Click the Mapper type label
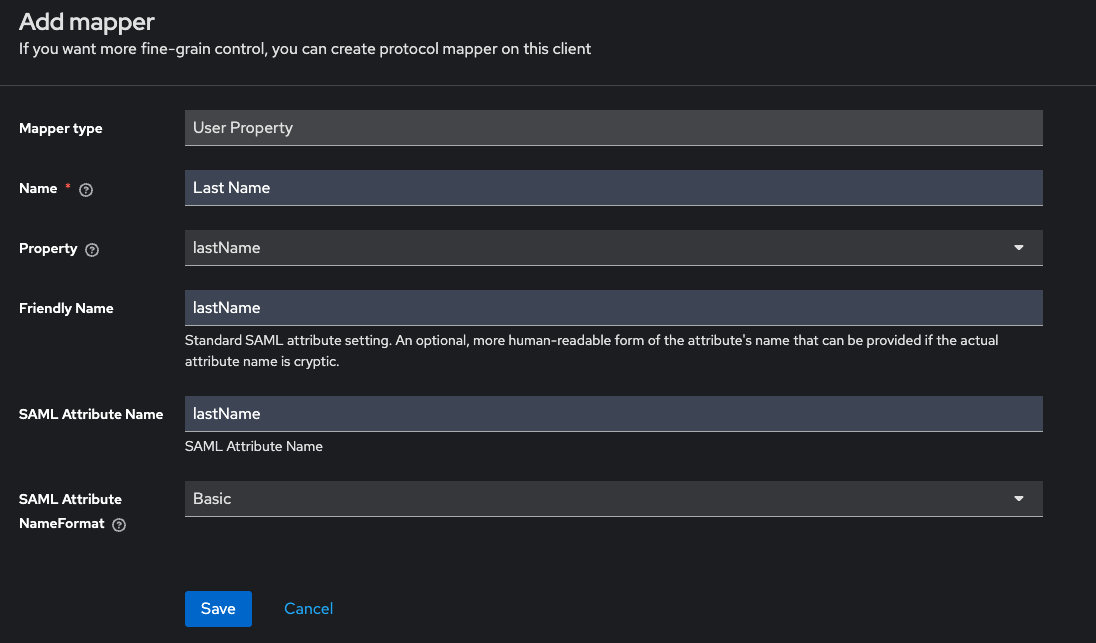This screenshot has width=1096, height=643. [60, 129]
